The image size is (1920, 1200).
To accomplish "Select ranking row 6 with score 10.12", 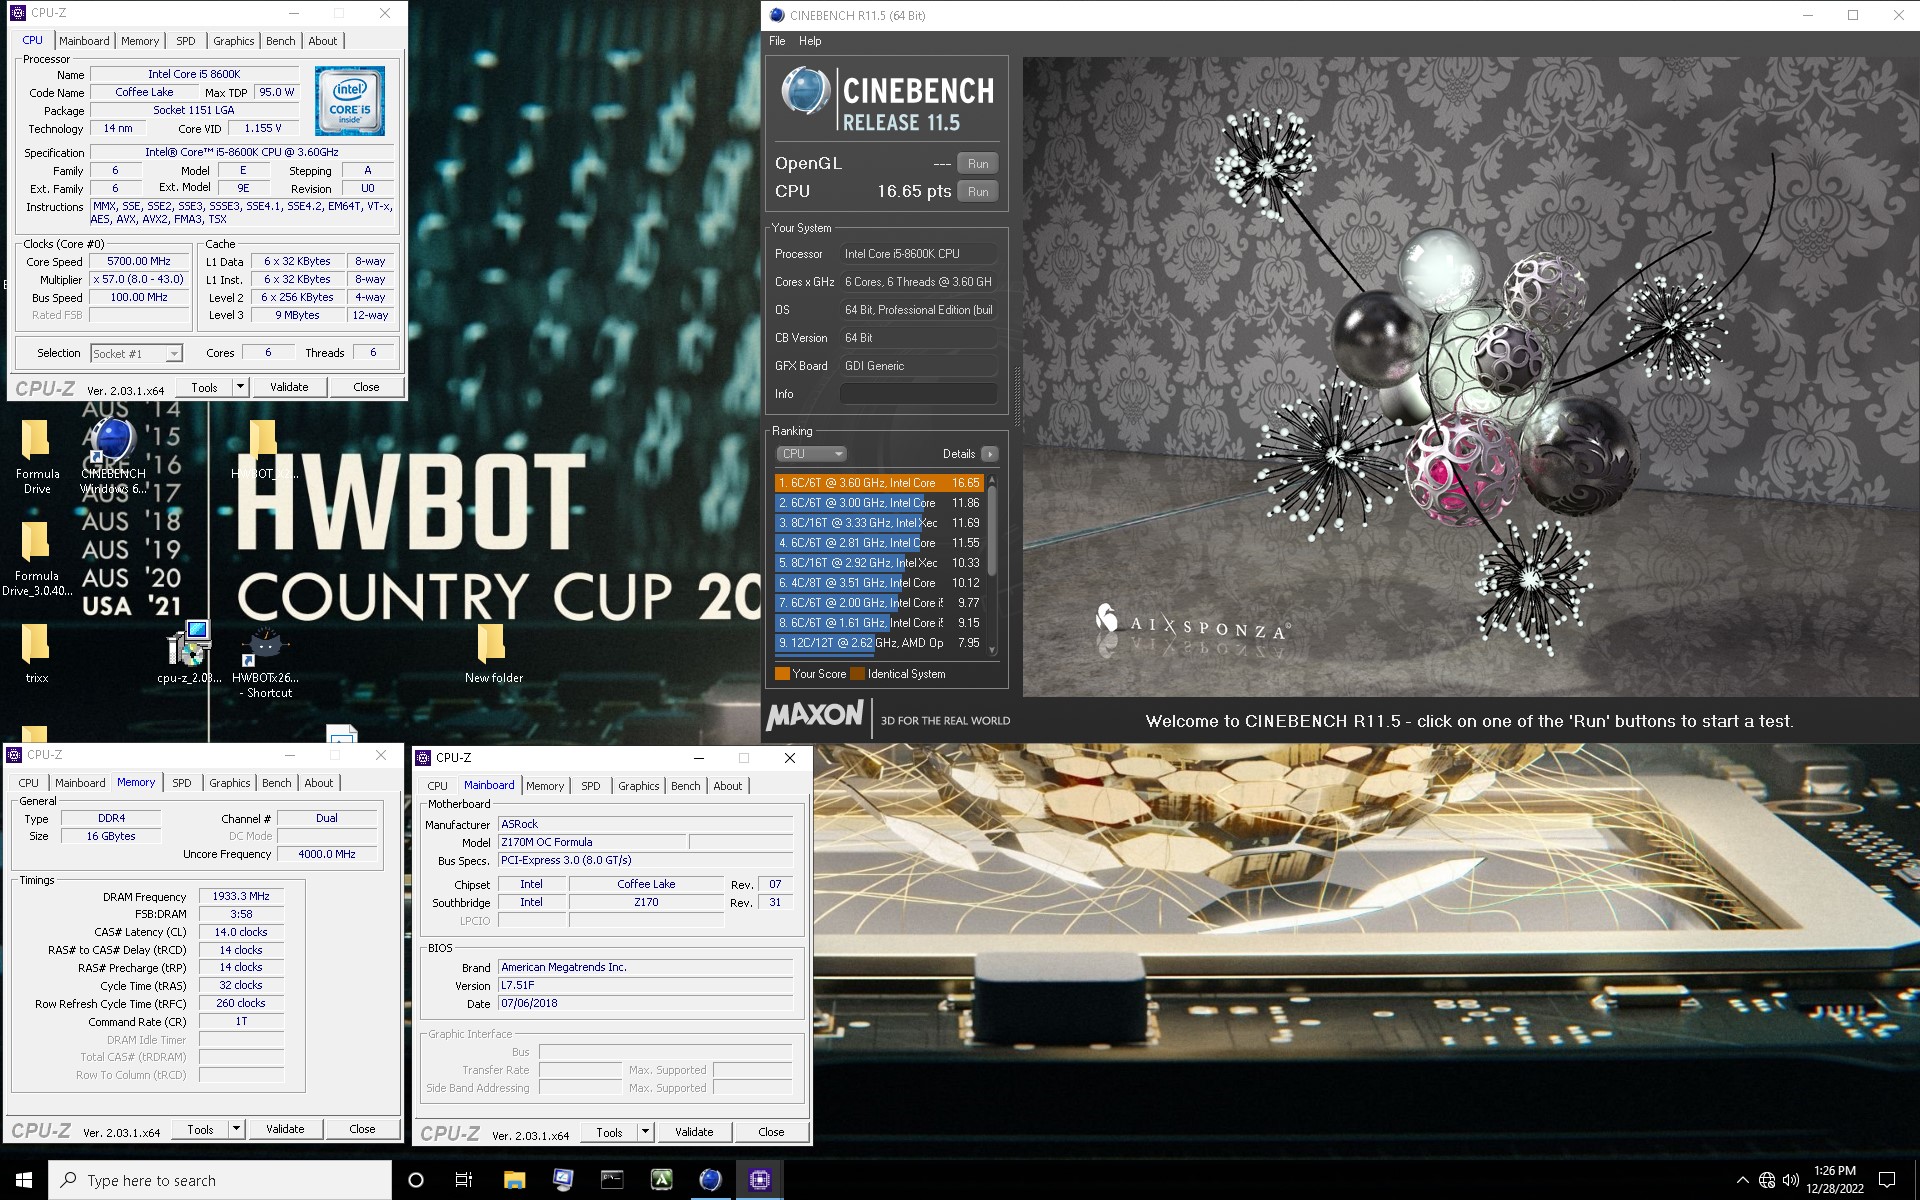I will click(879, 583).
